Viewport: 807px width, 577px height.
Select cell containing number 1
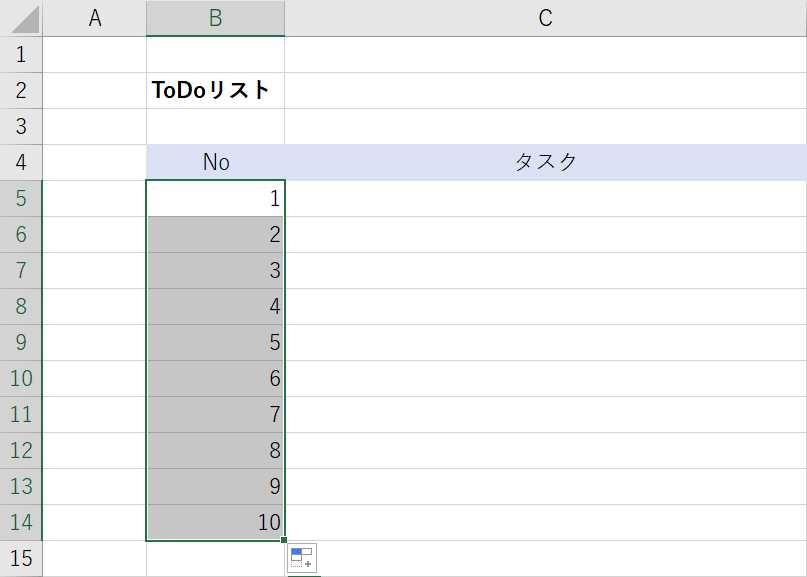215,198
